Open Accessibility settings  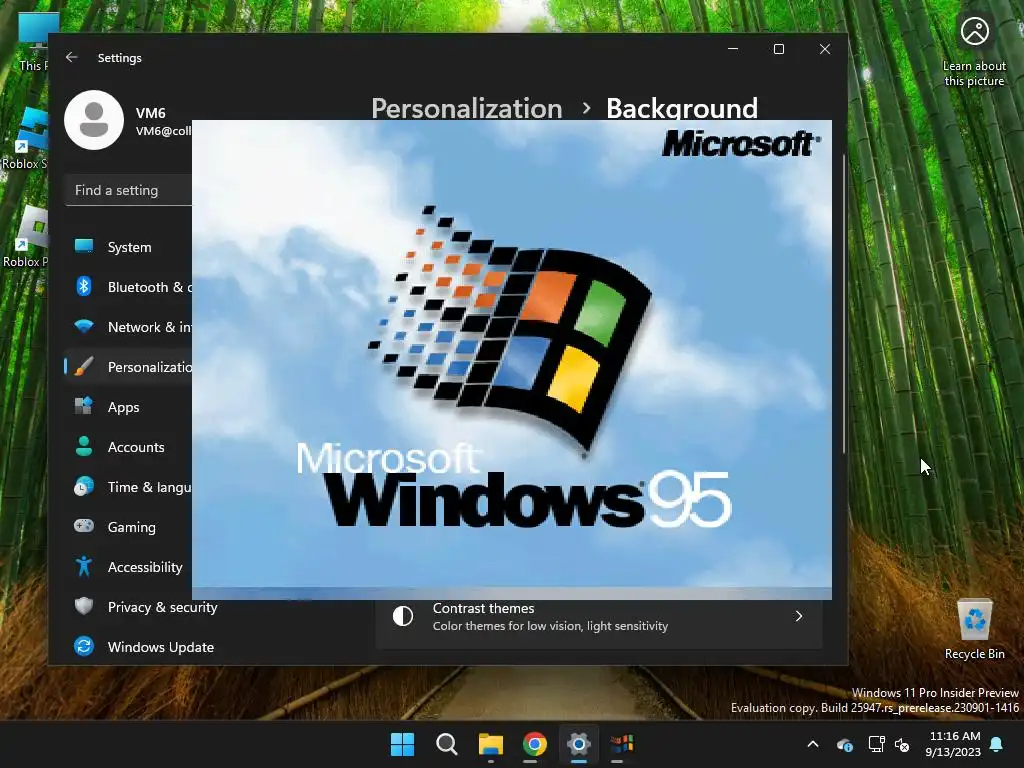coord(129,567)
